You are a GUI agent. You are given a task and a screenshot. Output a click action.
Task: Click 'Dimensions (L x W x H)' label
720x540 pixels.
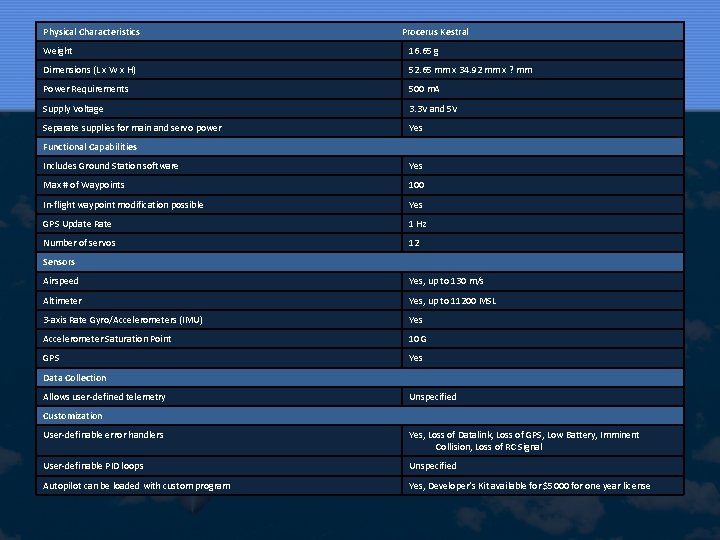90,70
